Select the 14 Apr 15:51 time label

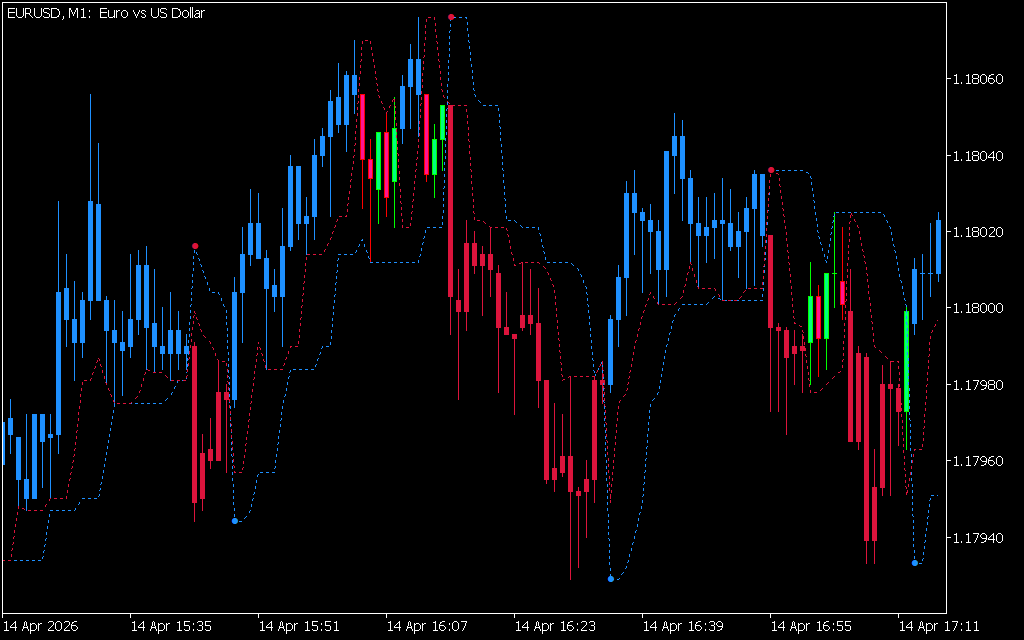coord(299,627)
